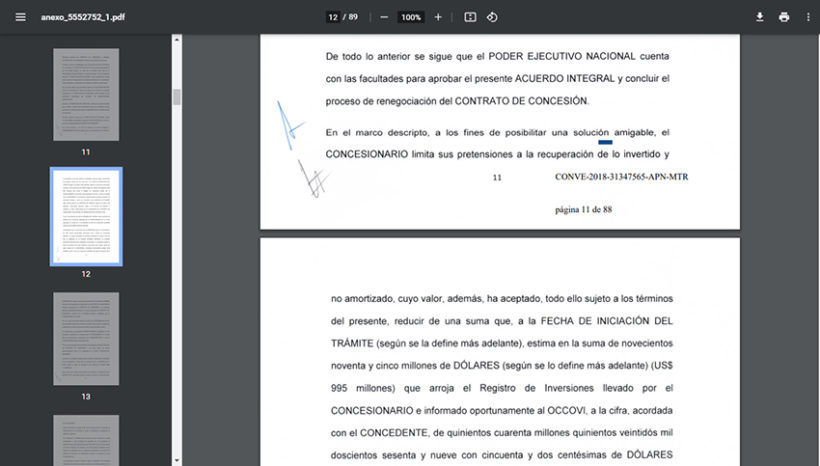The width and height of the screenshot is (820, 466).
Task: Open page 13 thumbnail in sidebar
Action: click(x=86, y=339)
